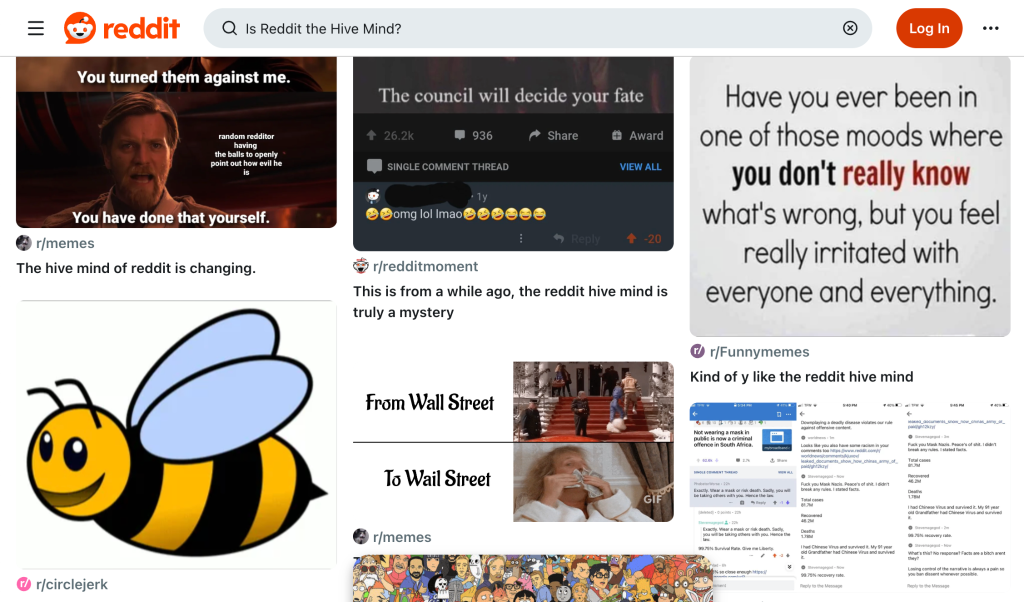Expand the thread with VIEW ALL
Image resolution: width=1024 pixels, height=602 pixels.
(x=640, y=167)
